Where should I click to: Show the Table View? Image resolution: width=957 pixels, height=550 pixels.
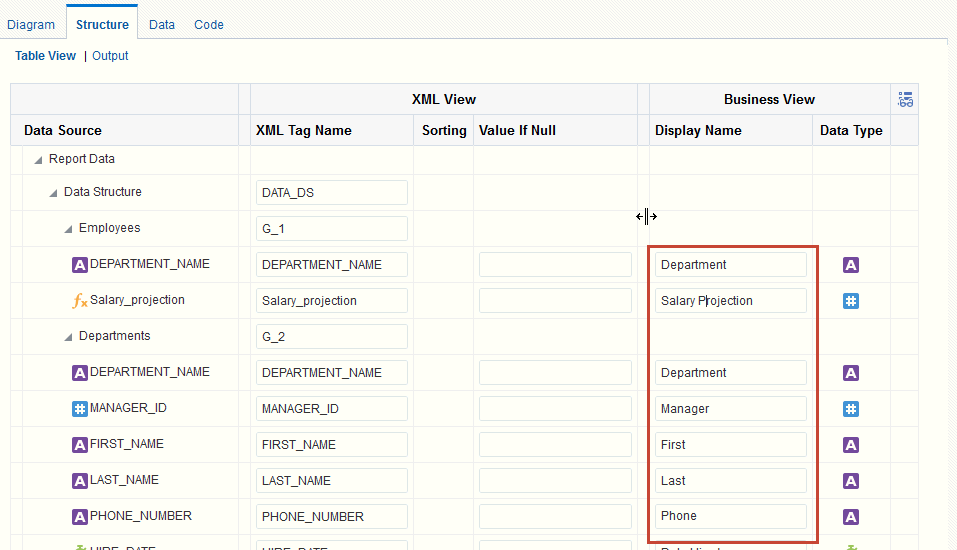45,56
